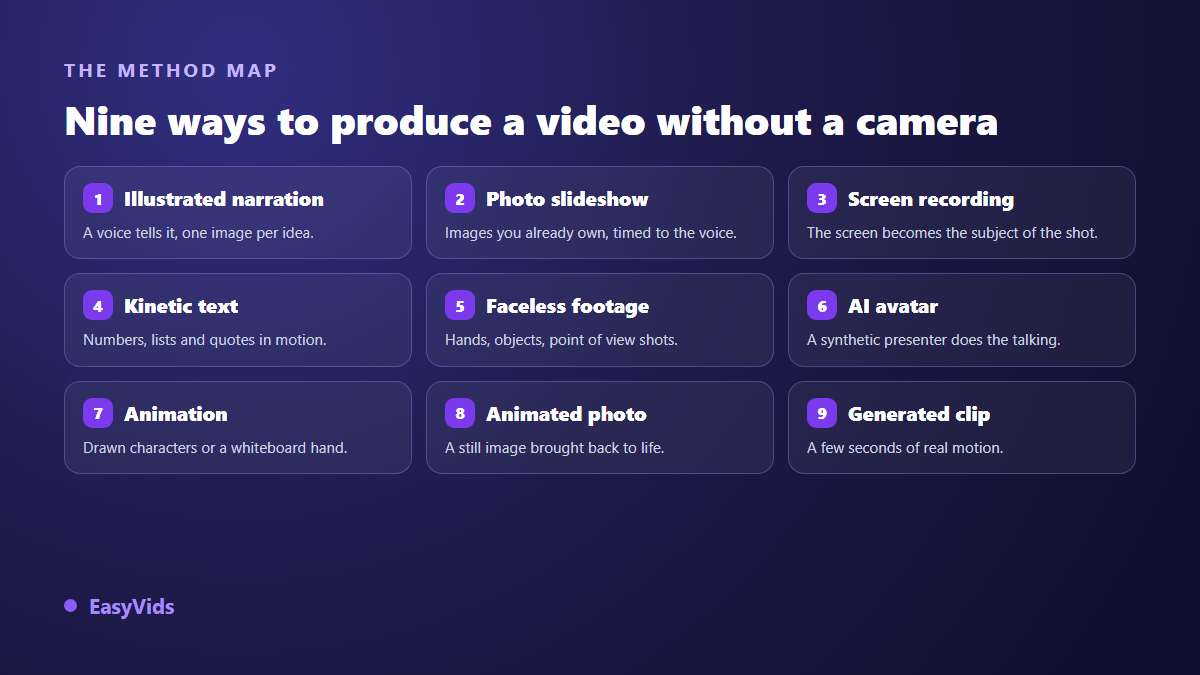The image size is (1200, 675).
Task: Click the number 2 badge beside Photo slideshow
Action: tap(460, 199)
